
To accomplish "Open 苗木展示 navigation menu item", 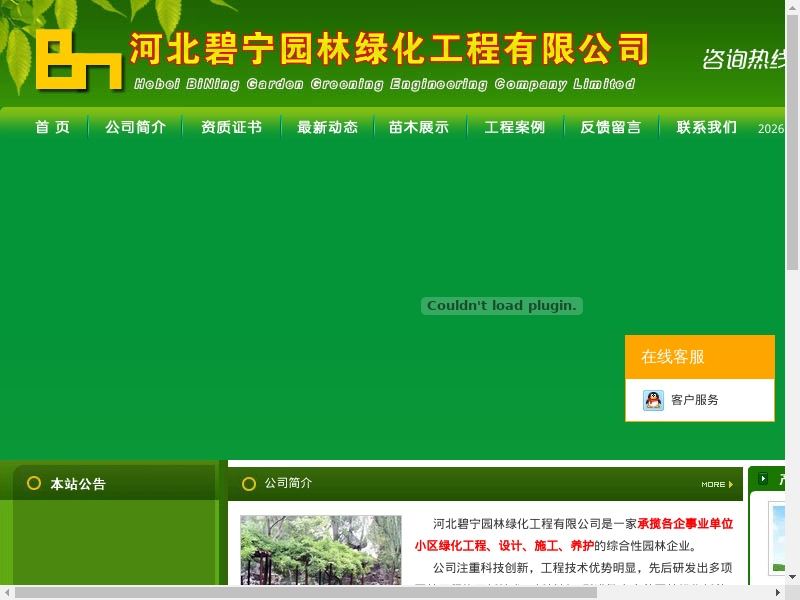I will click(x=419, y=127).
